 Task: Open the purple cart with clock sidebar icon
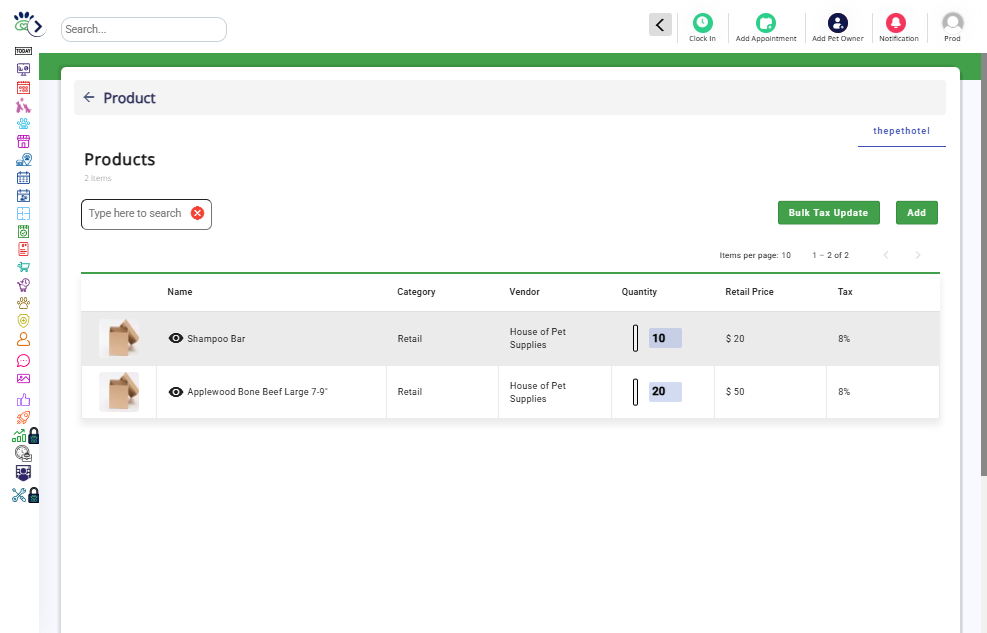click(23, 284)
